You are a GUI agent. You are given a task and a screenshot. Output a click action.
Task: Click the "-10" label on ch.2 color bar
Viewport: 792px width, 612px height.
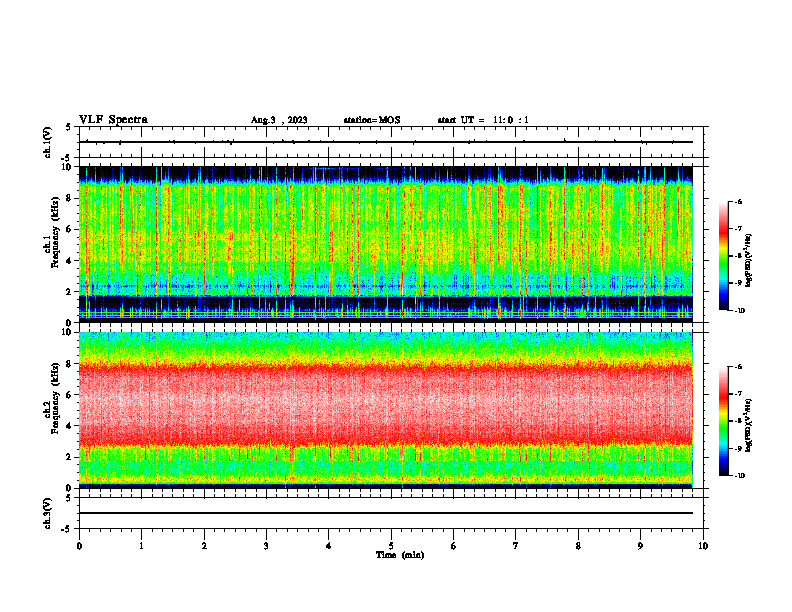tap(739, 476)
